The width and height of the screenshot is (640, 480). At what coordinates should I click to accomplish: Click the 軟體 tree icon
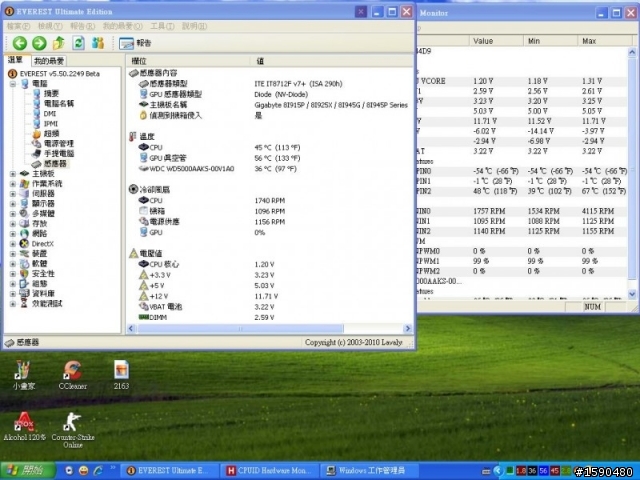(24, 264)
